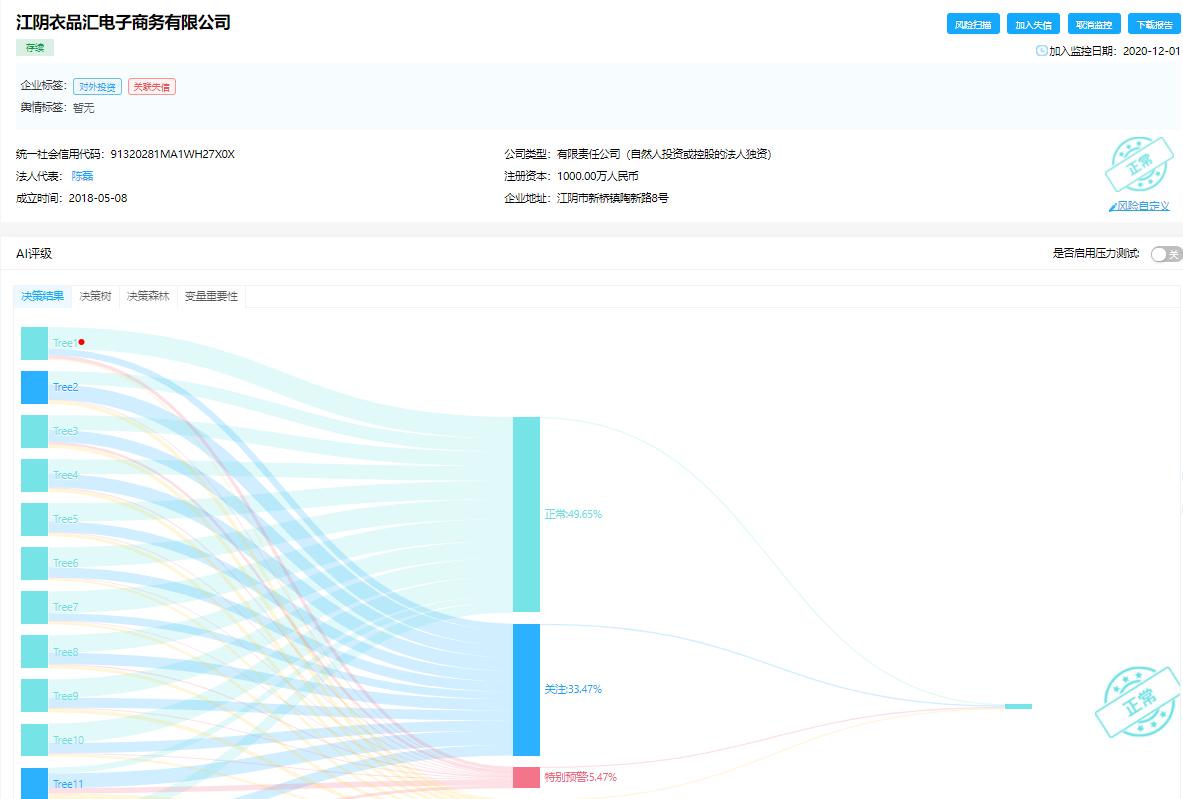The width and height of the screenshot is (1183, 799).
Task: Click the clock icon beside 加入监控日期
Action: [x=1041, y=51]
